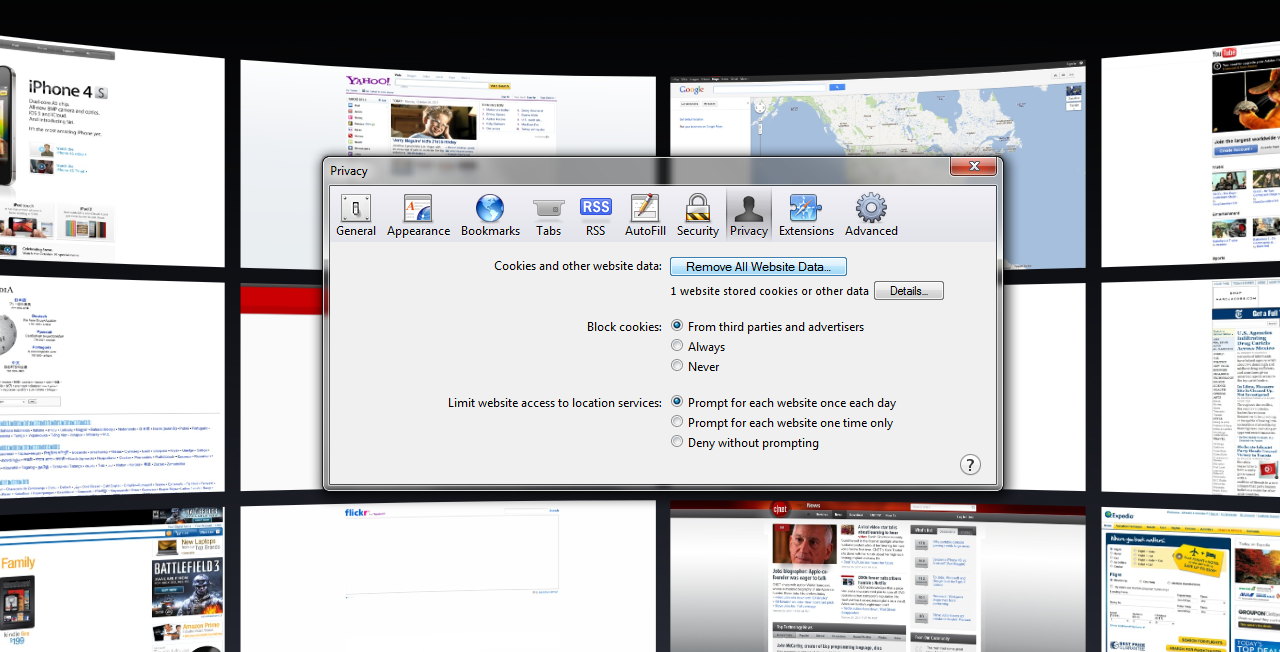The image size is (1280, 652).
Task: Open the Yahoo Top Sites thumbnail
Action: pyautogui.click(x=447, y=110)
